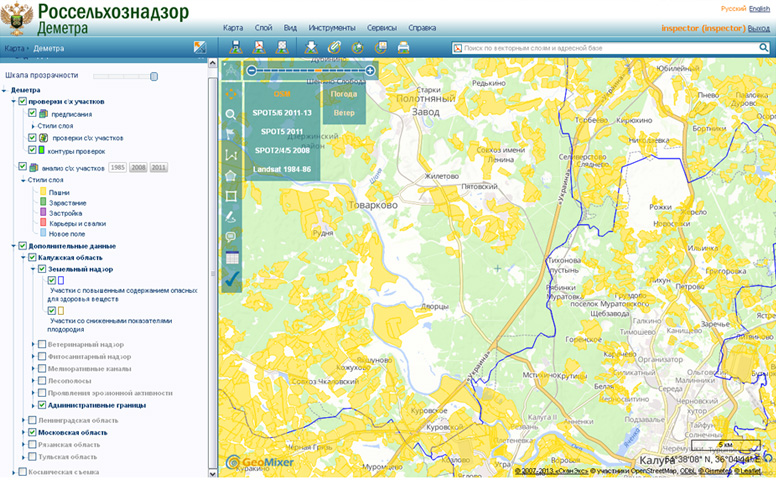Click the paperclip globe link icon
The width and height of the screenshot is (776, 480).
tap(334, 48)
